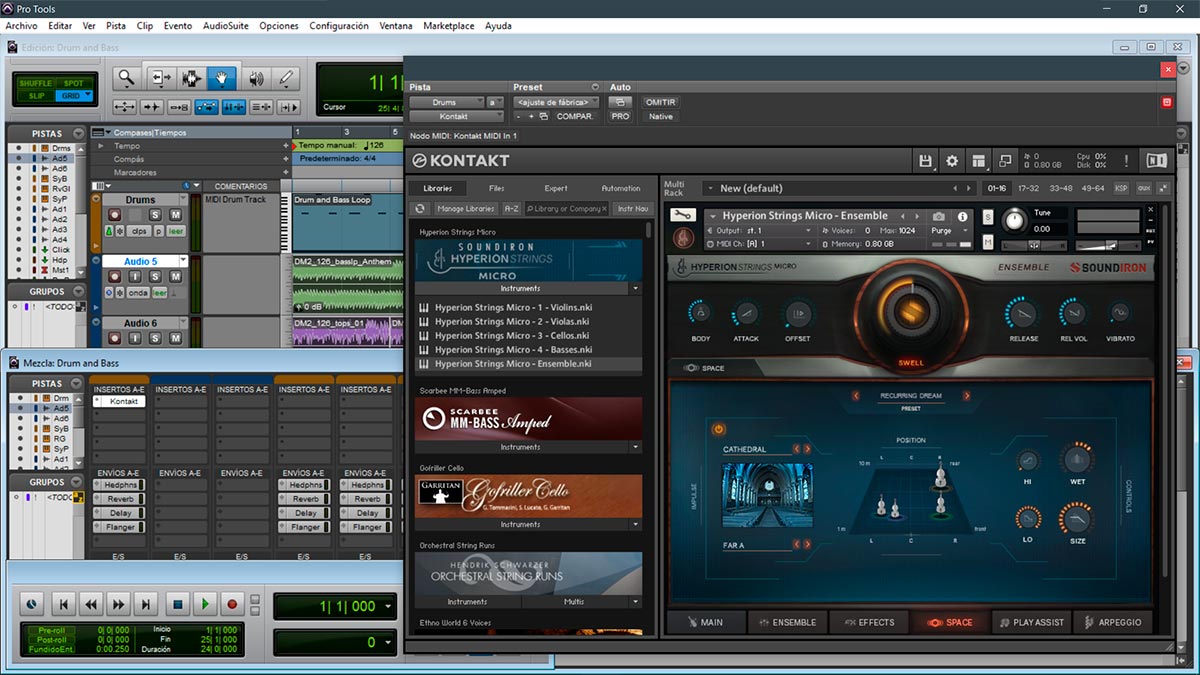The height and width of the screenshot is (675, 1200).
Task: Switch to Kontakt Automation tab
Action: [621, 188]
